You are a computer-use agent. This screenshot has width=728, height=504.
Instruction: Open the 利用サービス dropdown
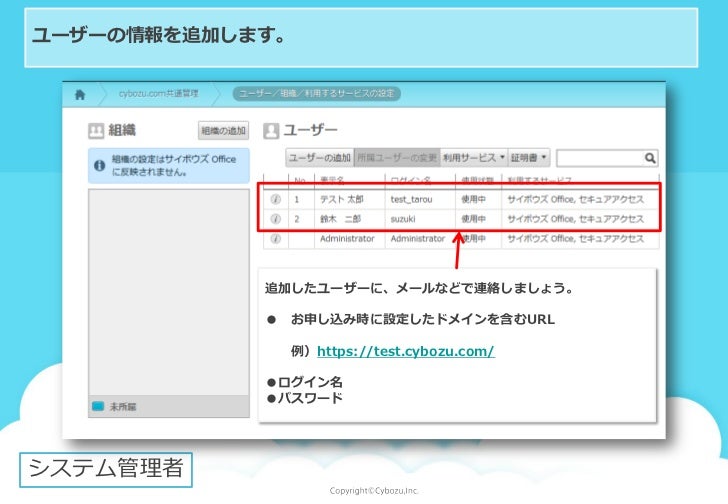pyautogui.click(x=474, y=158)
